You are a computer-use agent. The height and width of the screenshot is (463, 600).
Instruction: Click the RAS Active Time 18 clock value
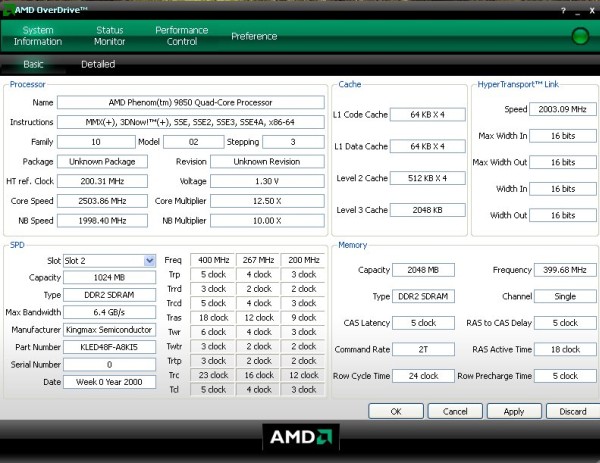tap(565, 349)
